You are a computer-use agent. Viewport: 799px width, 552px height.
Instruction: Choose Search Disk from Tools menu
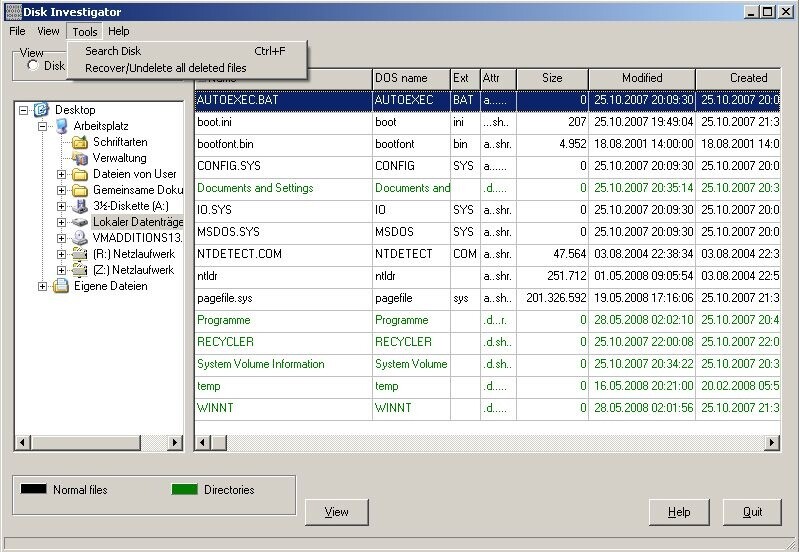click(187, 51)
